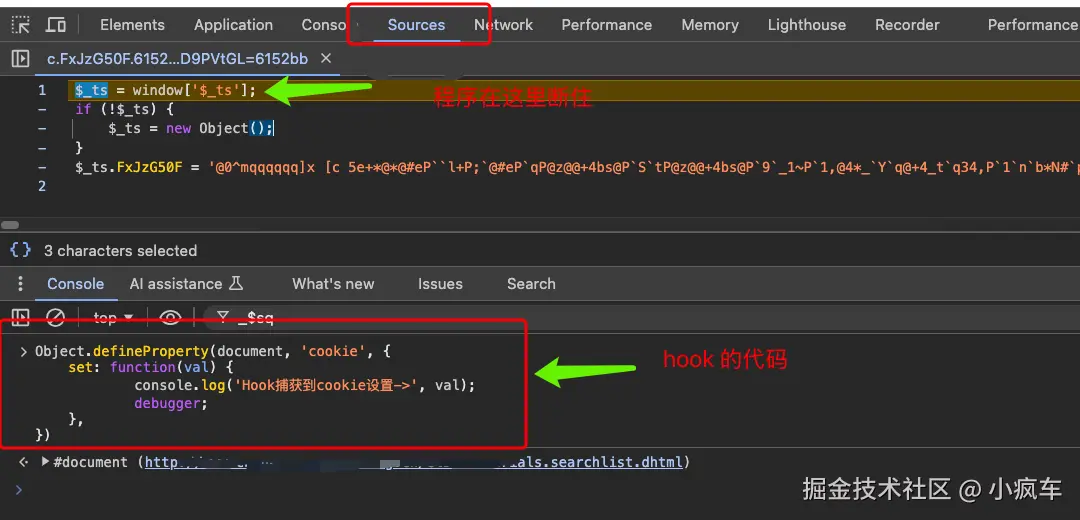Open the Application panel tab
1080x520 pixels.
pos(233,25)
